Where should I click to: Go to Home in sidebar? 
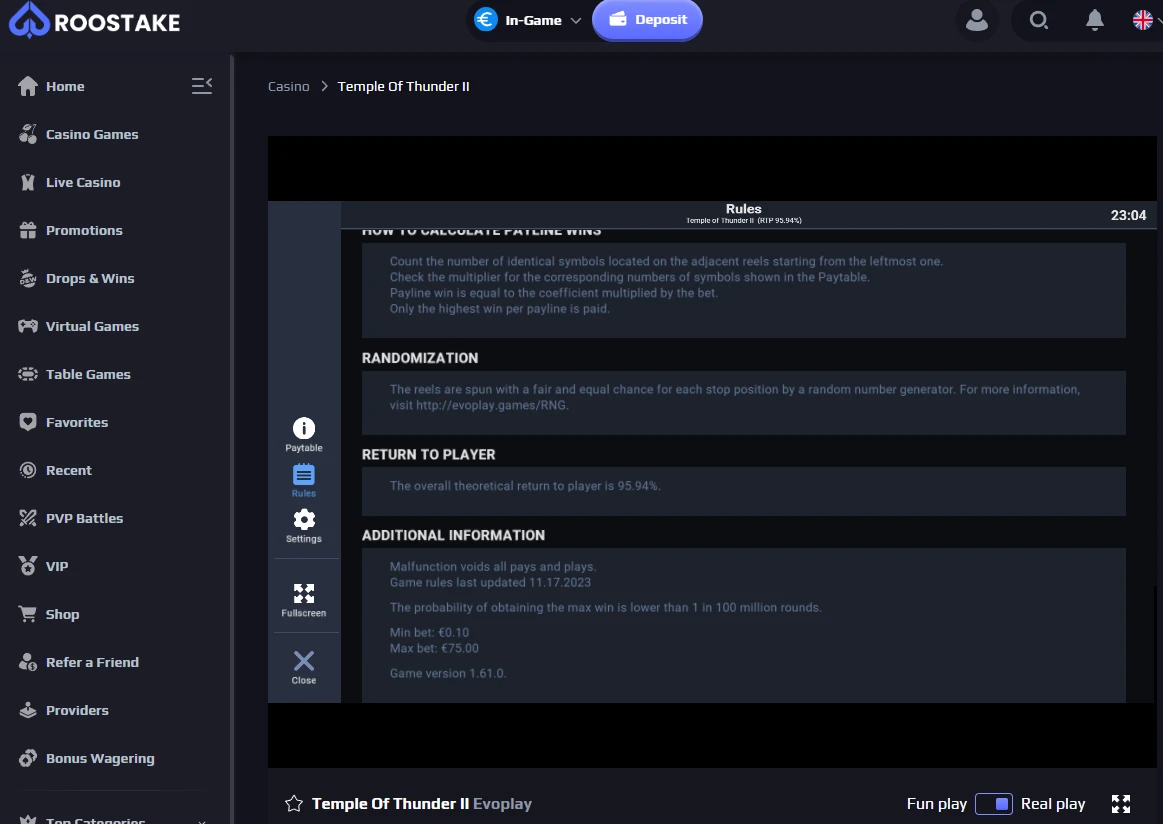click(x=65, y=86)
